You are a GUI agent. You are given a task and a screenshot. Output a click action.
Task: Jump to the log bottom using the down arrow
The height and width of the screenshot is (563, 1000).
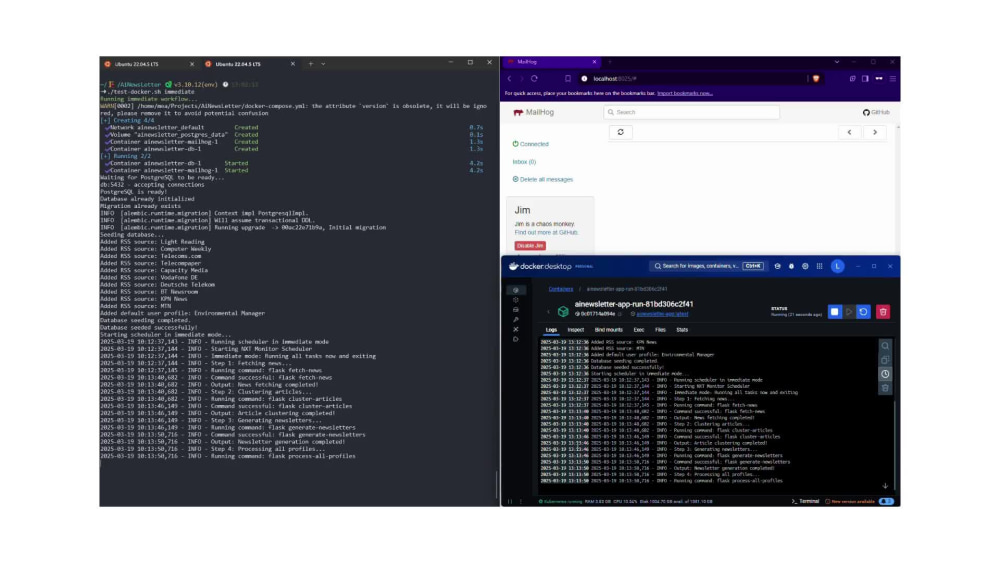[885, 486]
